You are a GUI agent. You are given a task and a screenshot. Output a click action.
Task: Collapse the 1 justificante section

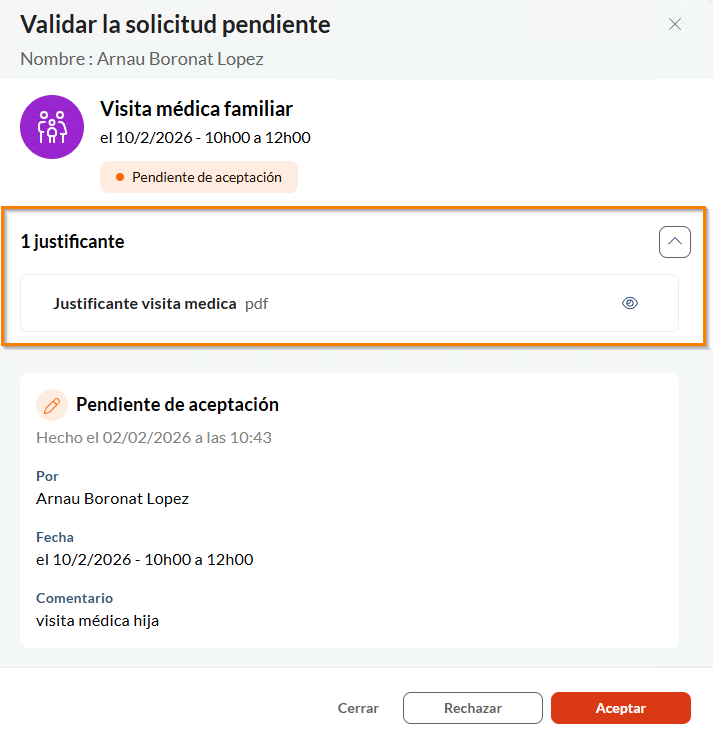[x=675, y=242]
